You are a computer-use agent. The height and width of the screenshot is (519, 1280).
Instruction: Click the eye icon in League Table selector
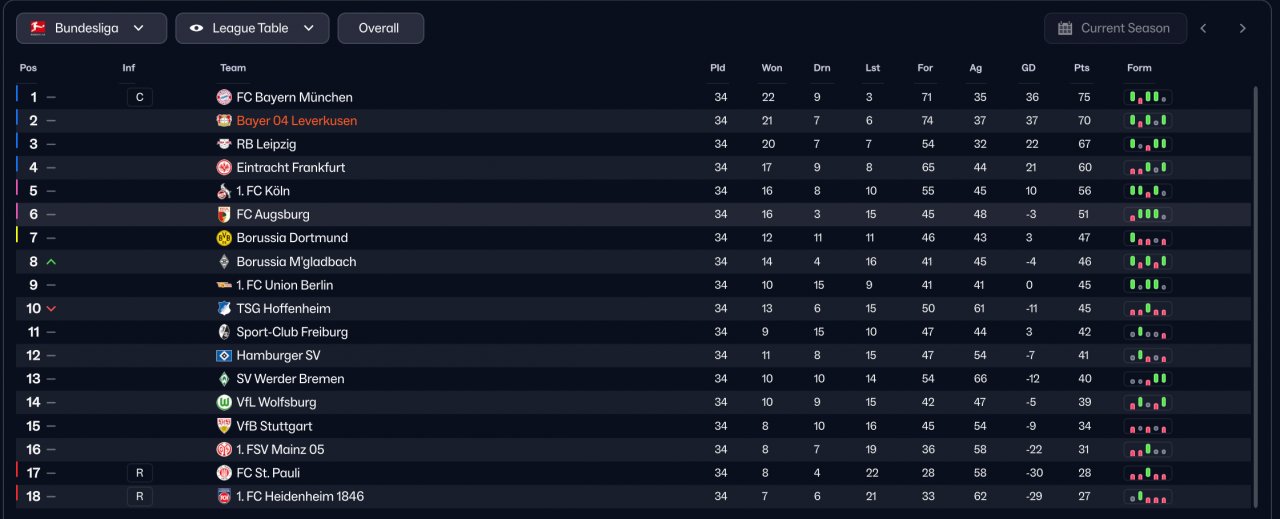pyautogui.click(x=196, y=28)
